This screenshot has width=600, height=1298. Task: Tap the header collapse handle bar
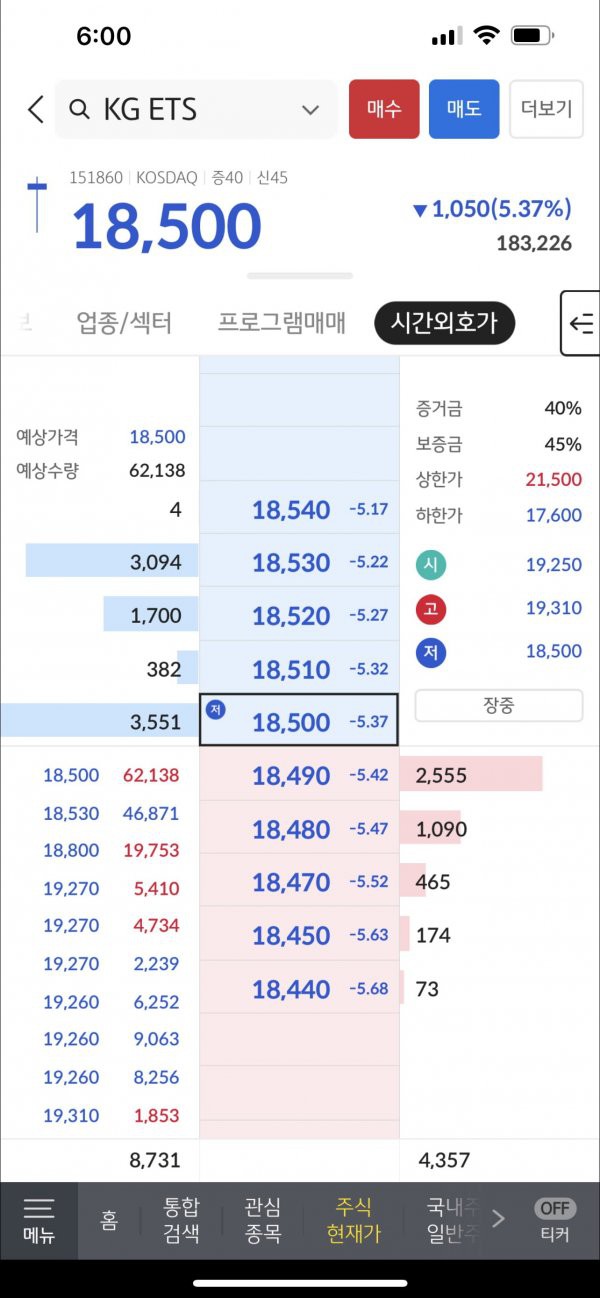(300, 275)
